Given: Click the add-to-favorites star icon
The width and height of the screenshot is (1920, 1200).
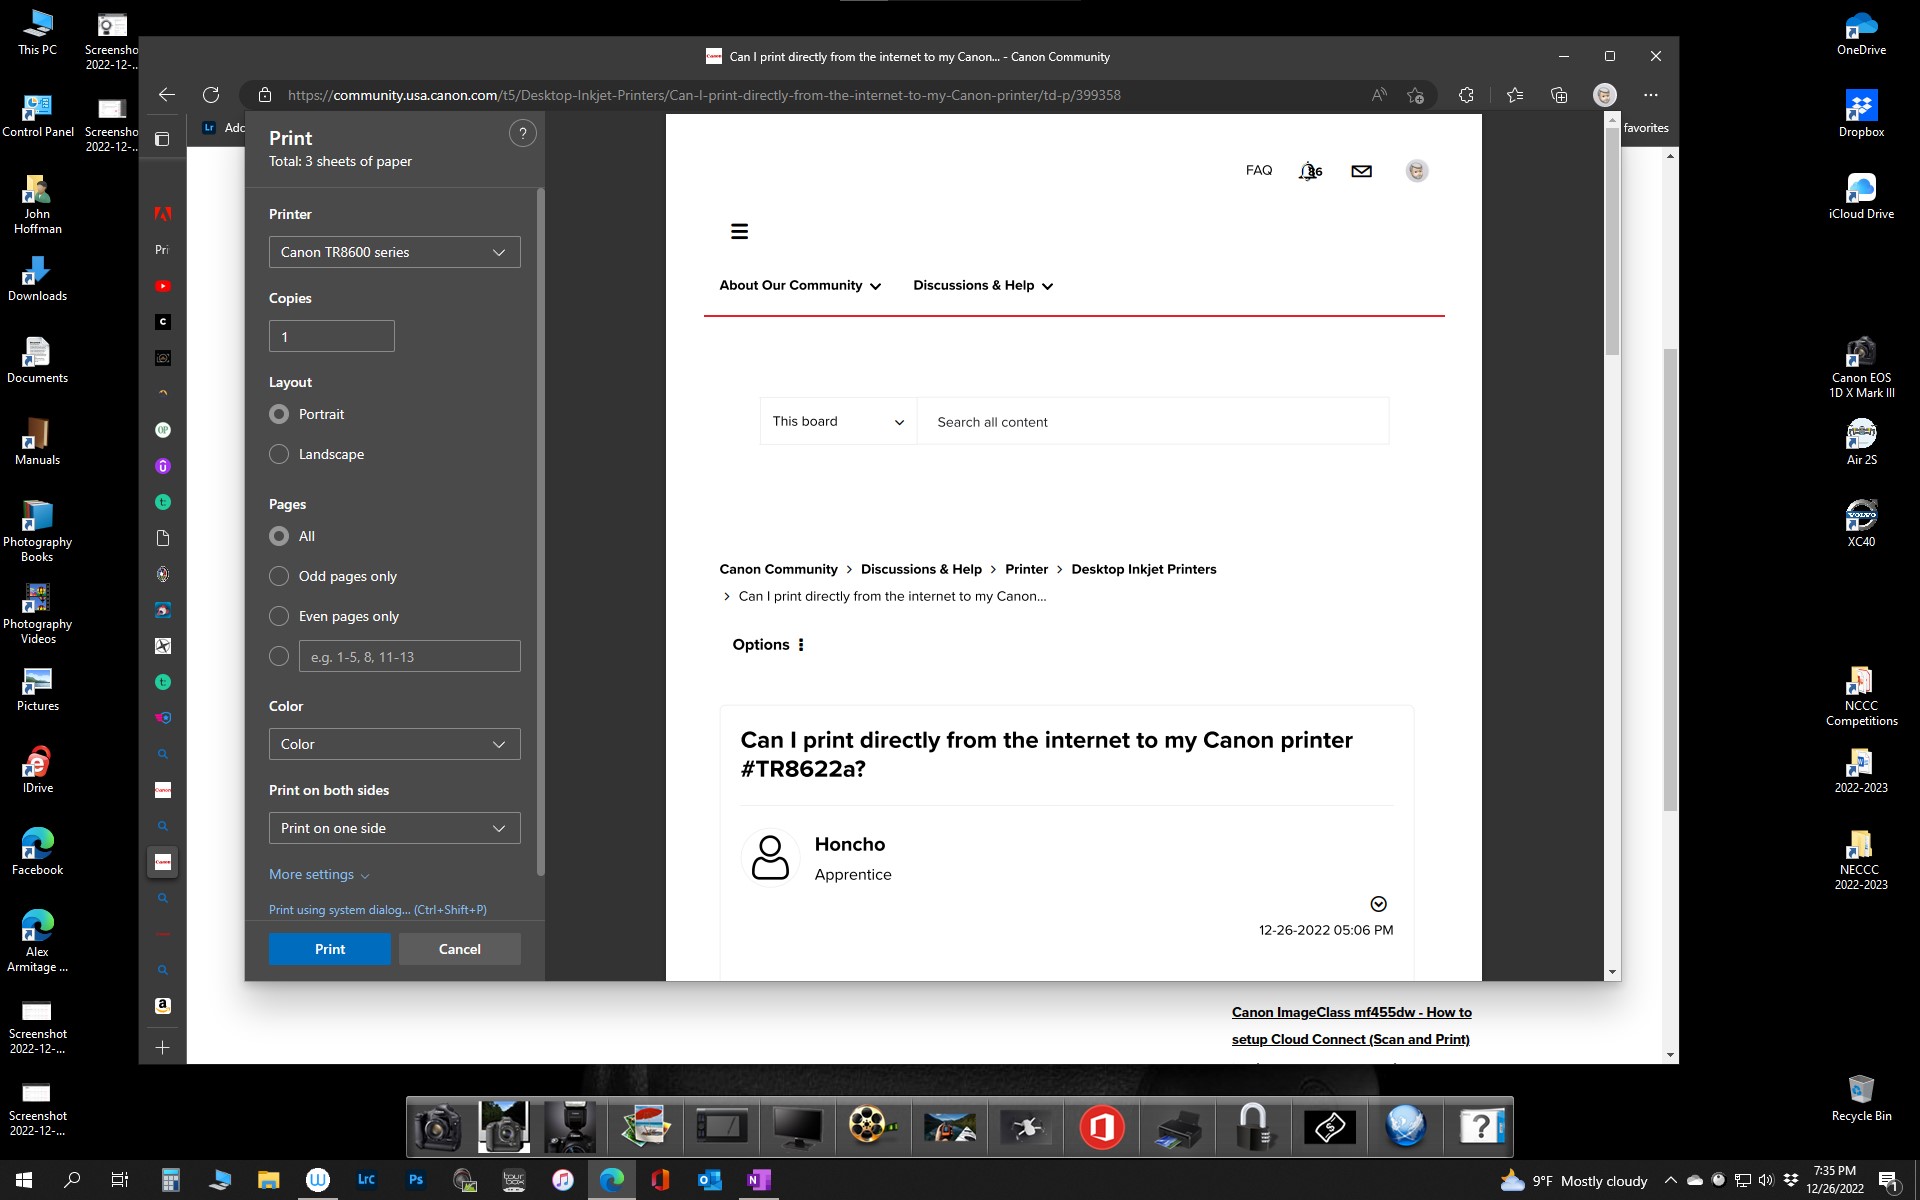Looking at the screenshot, I should pos(1415,95).
